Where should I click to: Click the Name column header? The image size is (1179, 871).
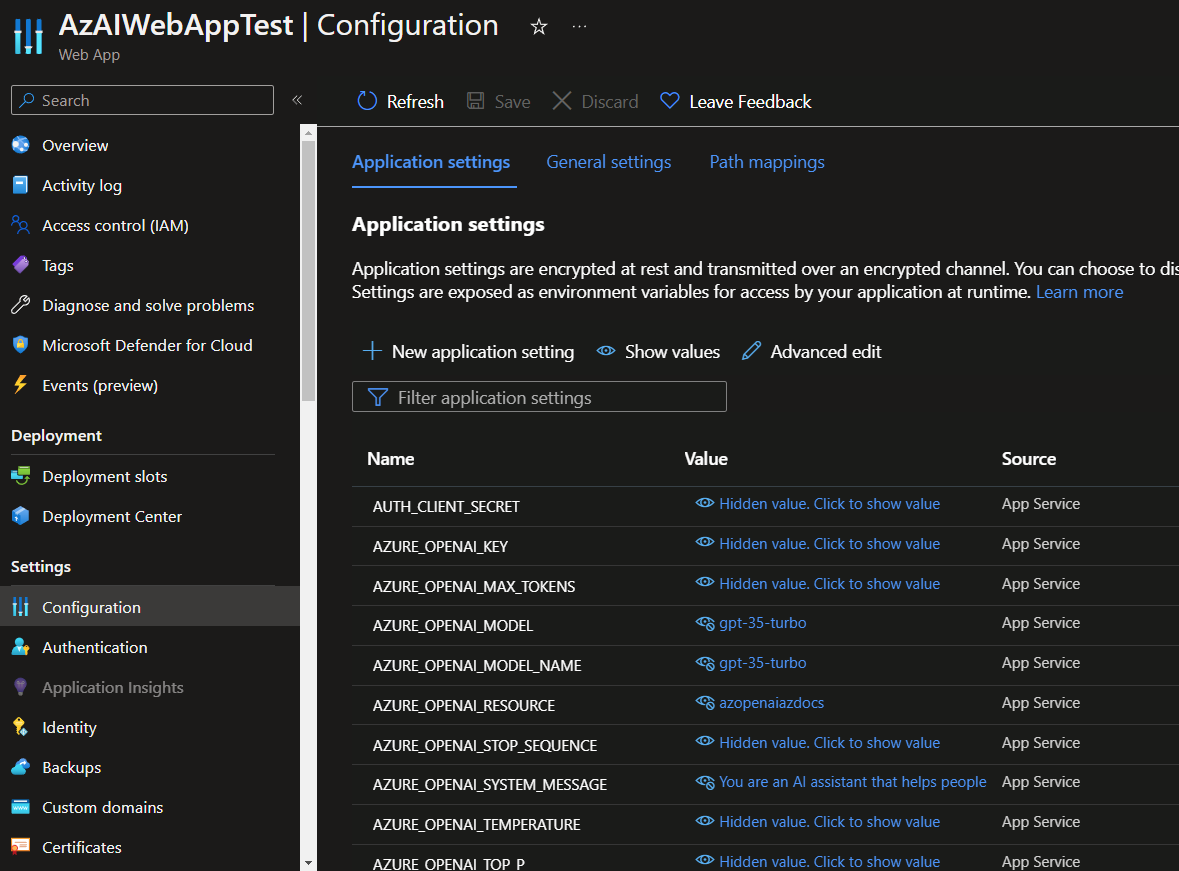(x=390, y=458)
